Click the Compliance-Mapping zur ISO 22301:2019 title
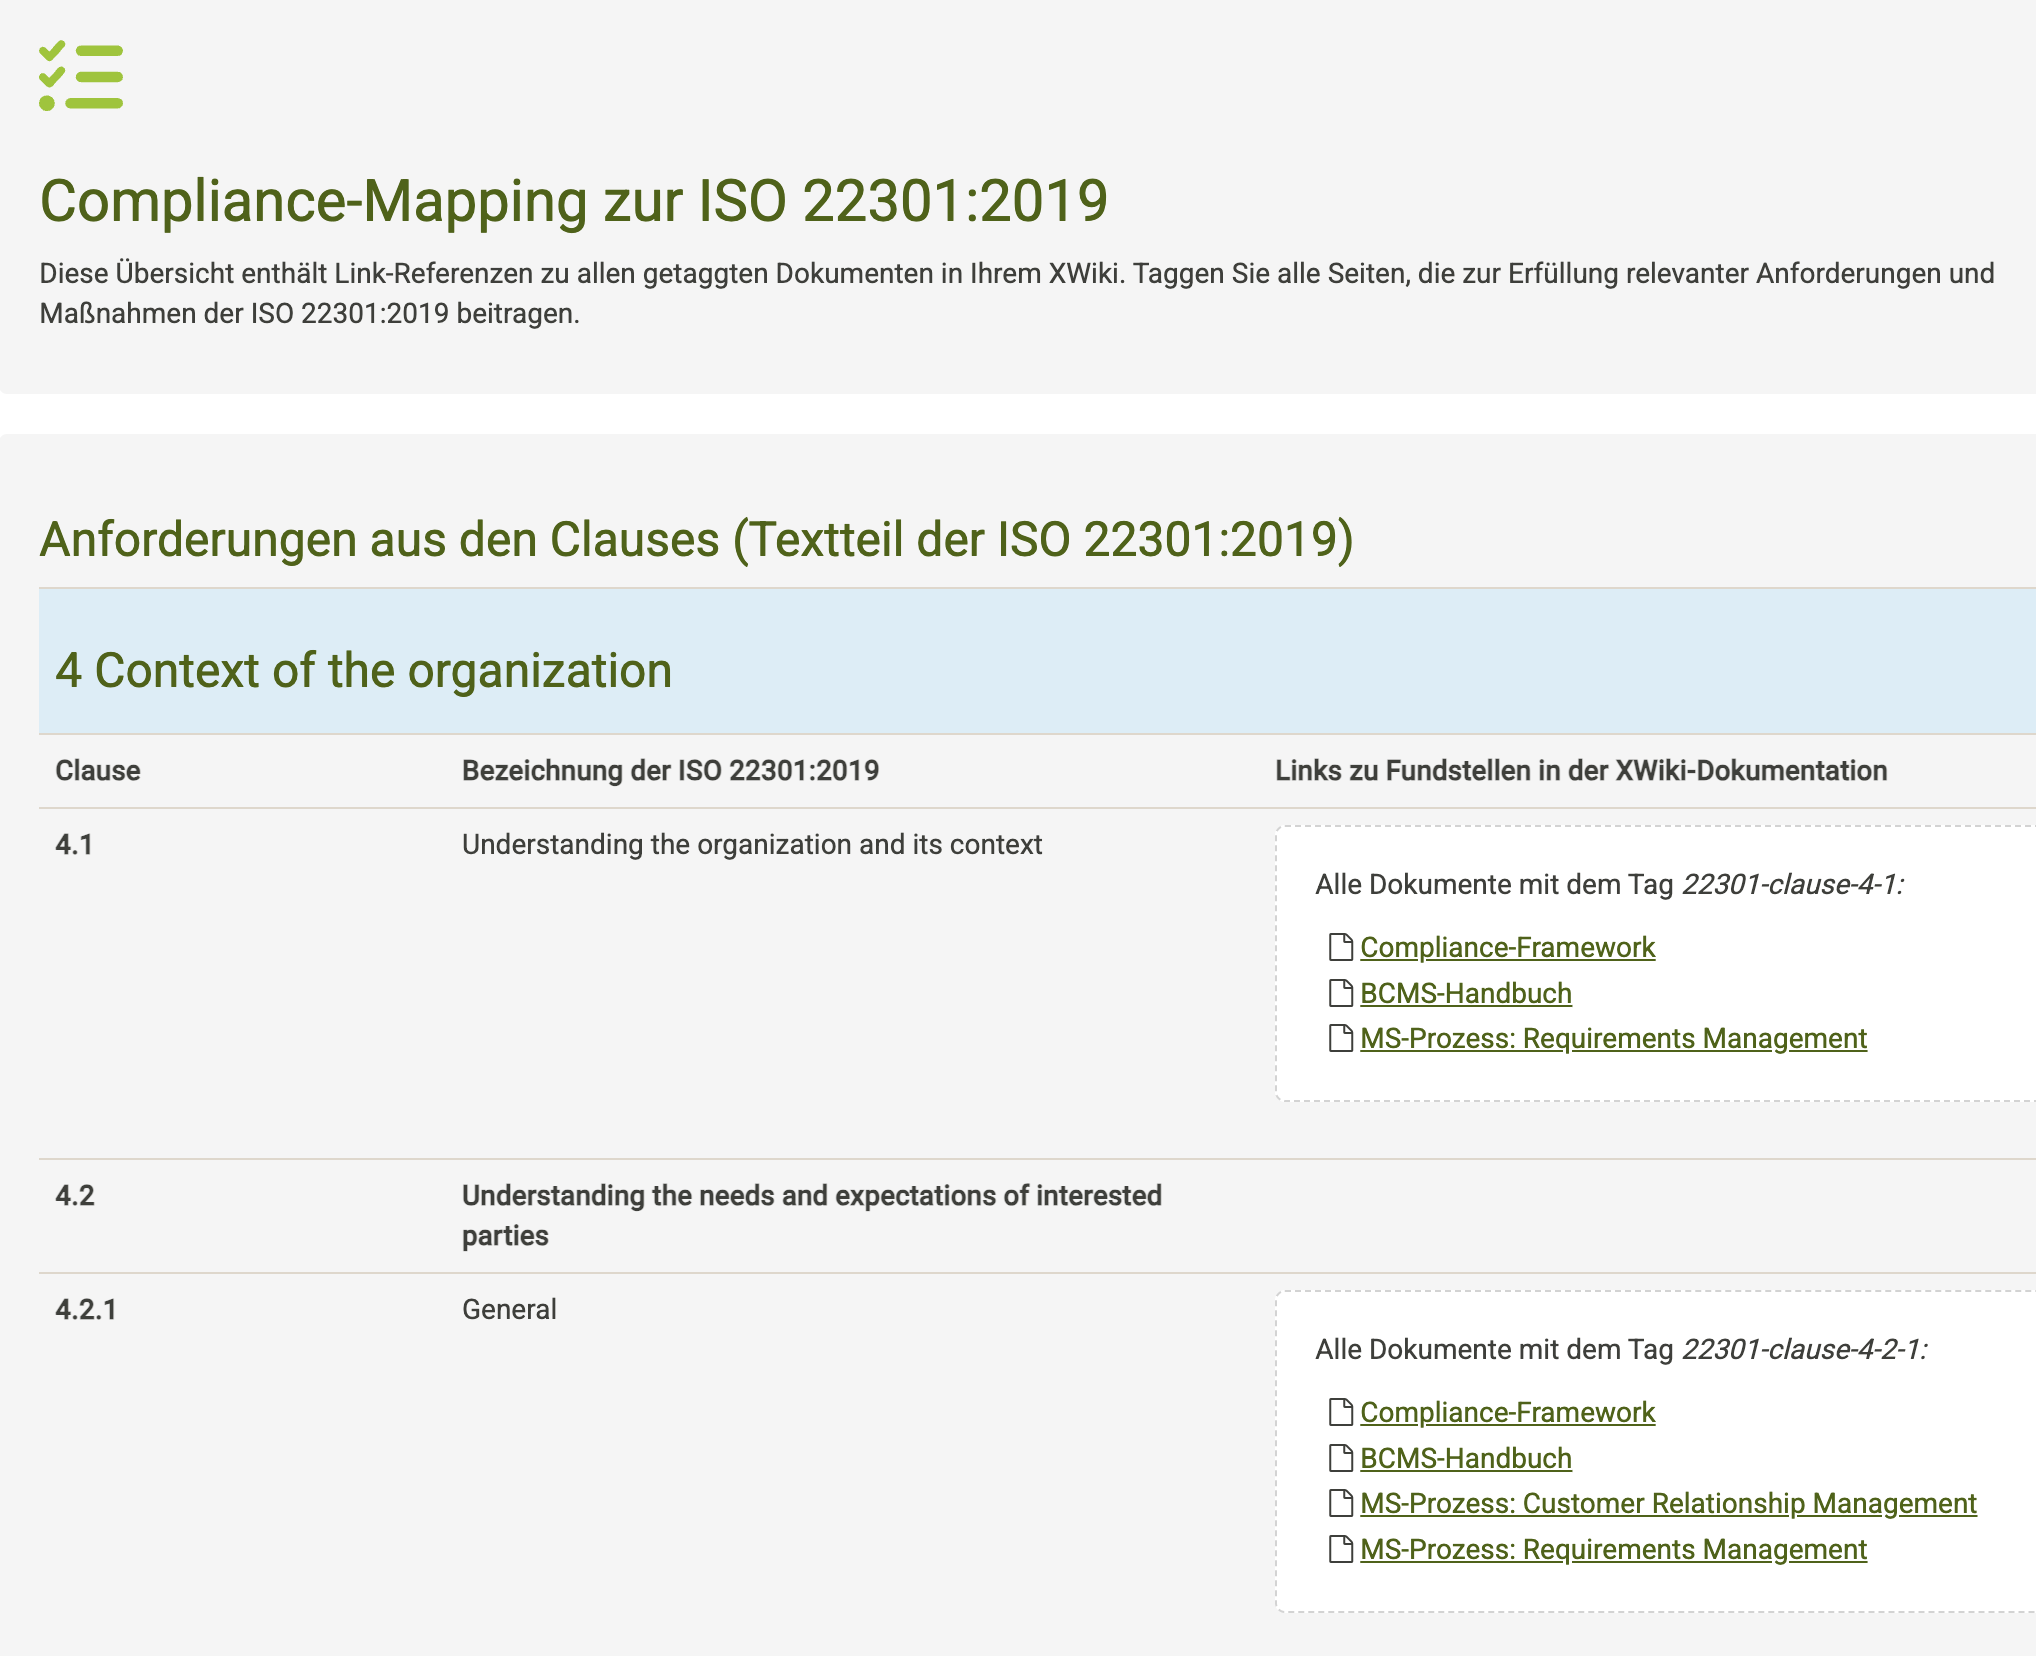Screen dimensions: 2036x1656 [573, 201]
